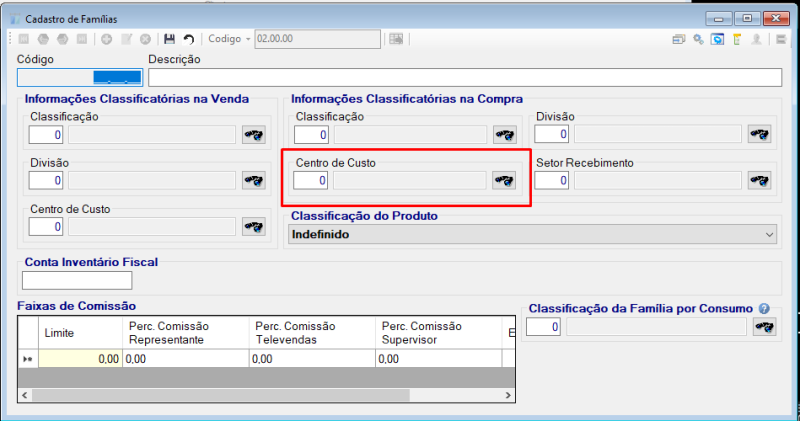Click Divisão code field under Compra
Viewport: 800px width, 421px height.
pos(552,134)
